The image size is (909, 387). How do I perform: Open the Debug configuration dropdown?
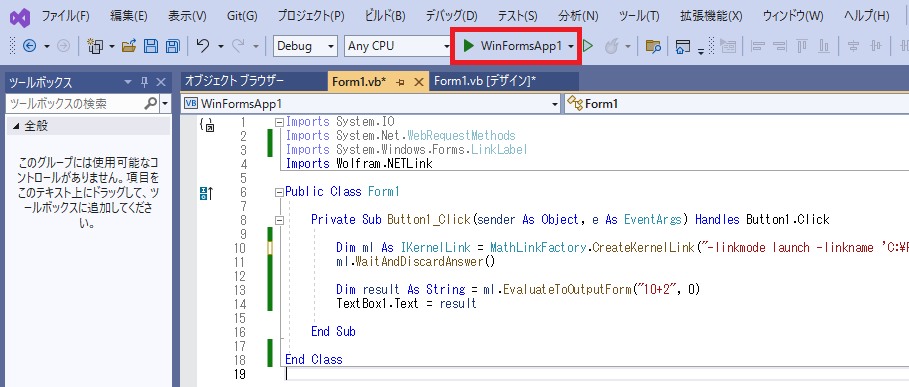click(305, 46)
